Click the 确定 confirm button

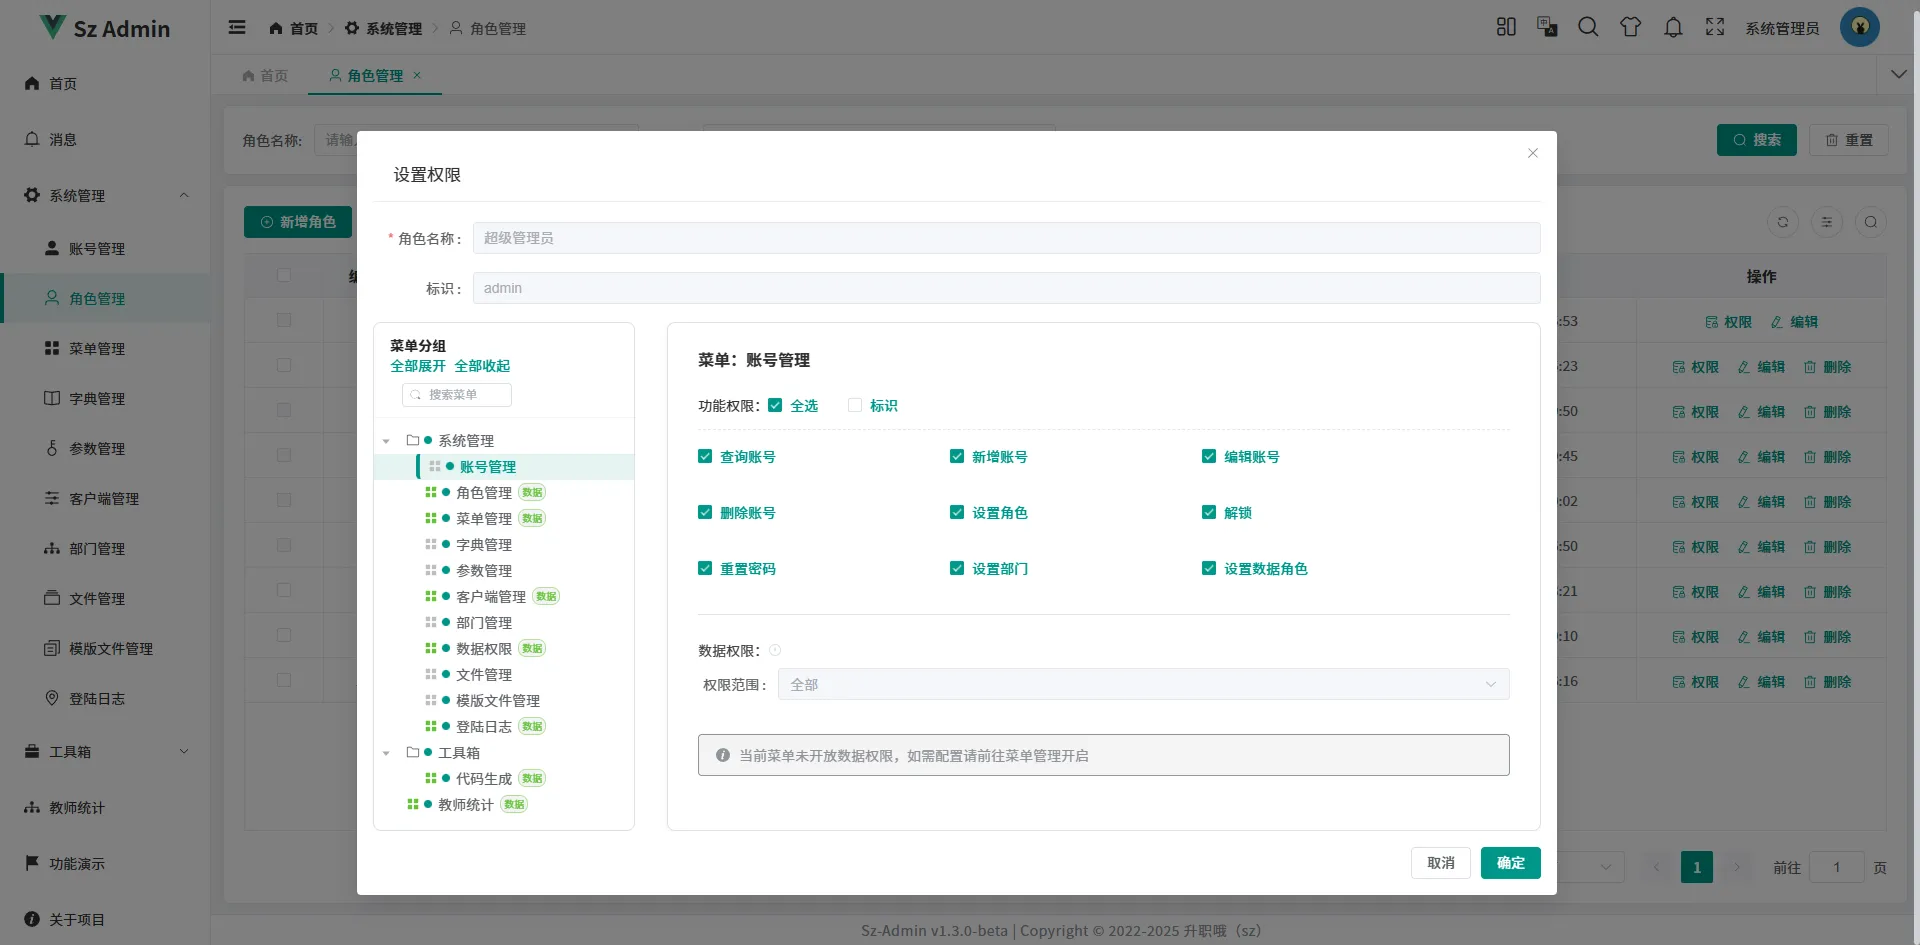click(x=1510, y=863)
